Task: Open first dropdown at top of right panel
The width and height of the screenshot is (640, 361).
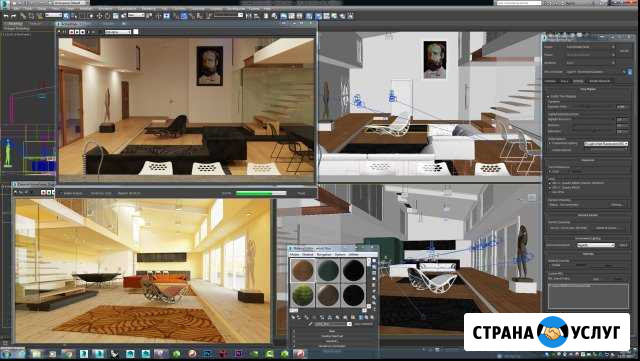Action: click(x=591, y=47)
